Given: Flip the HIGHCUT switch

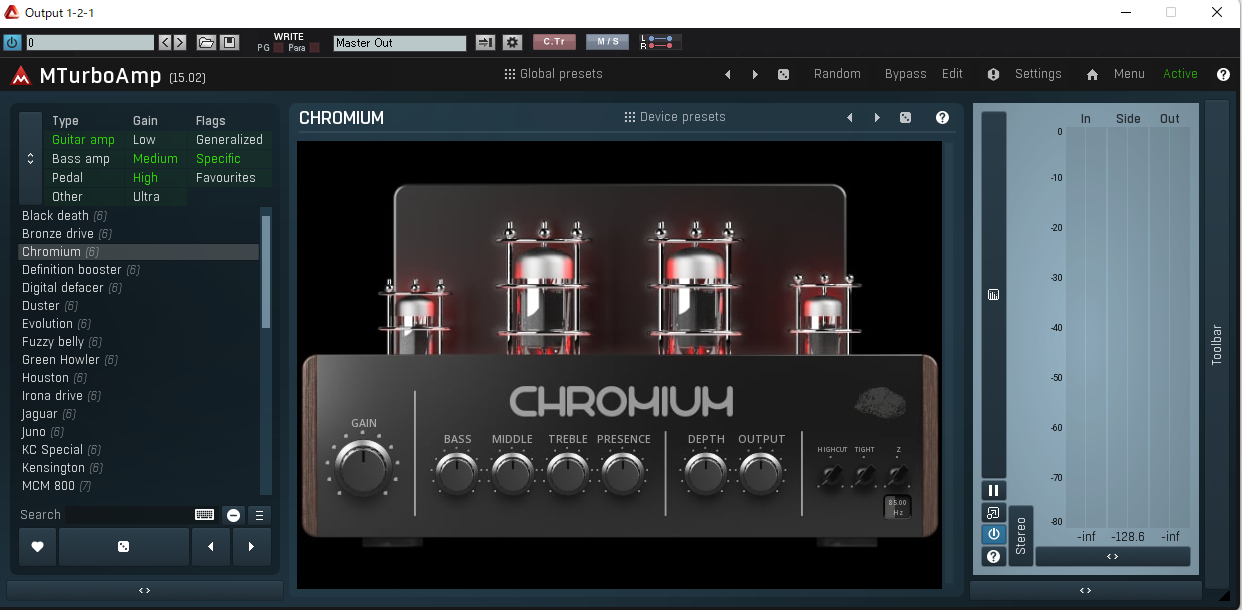Looking at the screenshot, I should click(x=830, y=475).
